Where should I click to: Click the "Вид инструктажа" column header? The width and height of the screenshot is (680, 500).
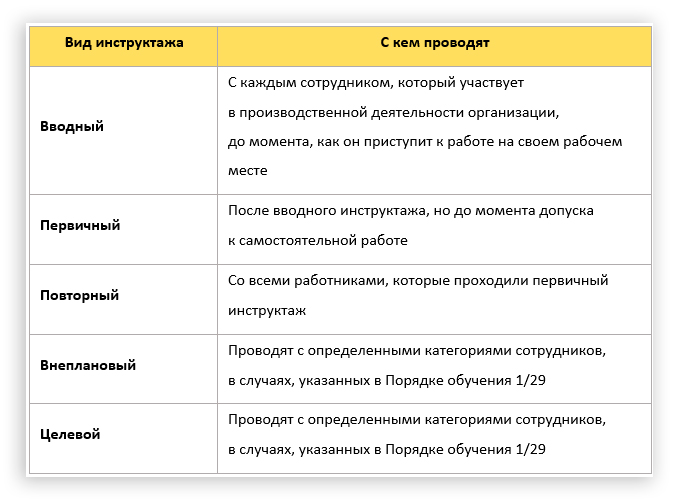pos(124,44)
